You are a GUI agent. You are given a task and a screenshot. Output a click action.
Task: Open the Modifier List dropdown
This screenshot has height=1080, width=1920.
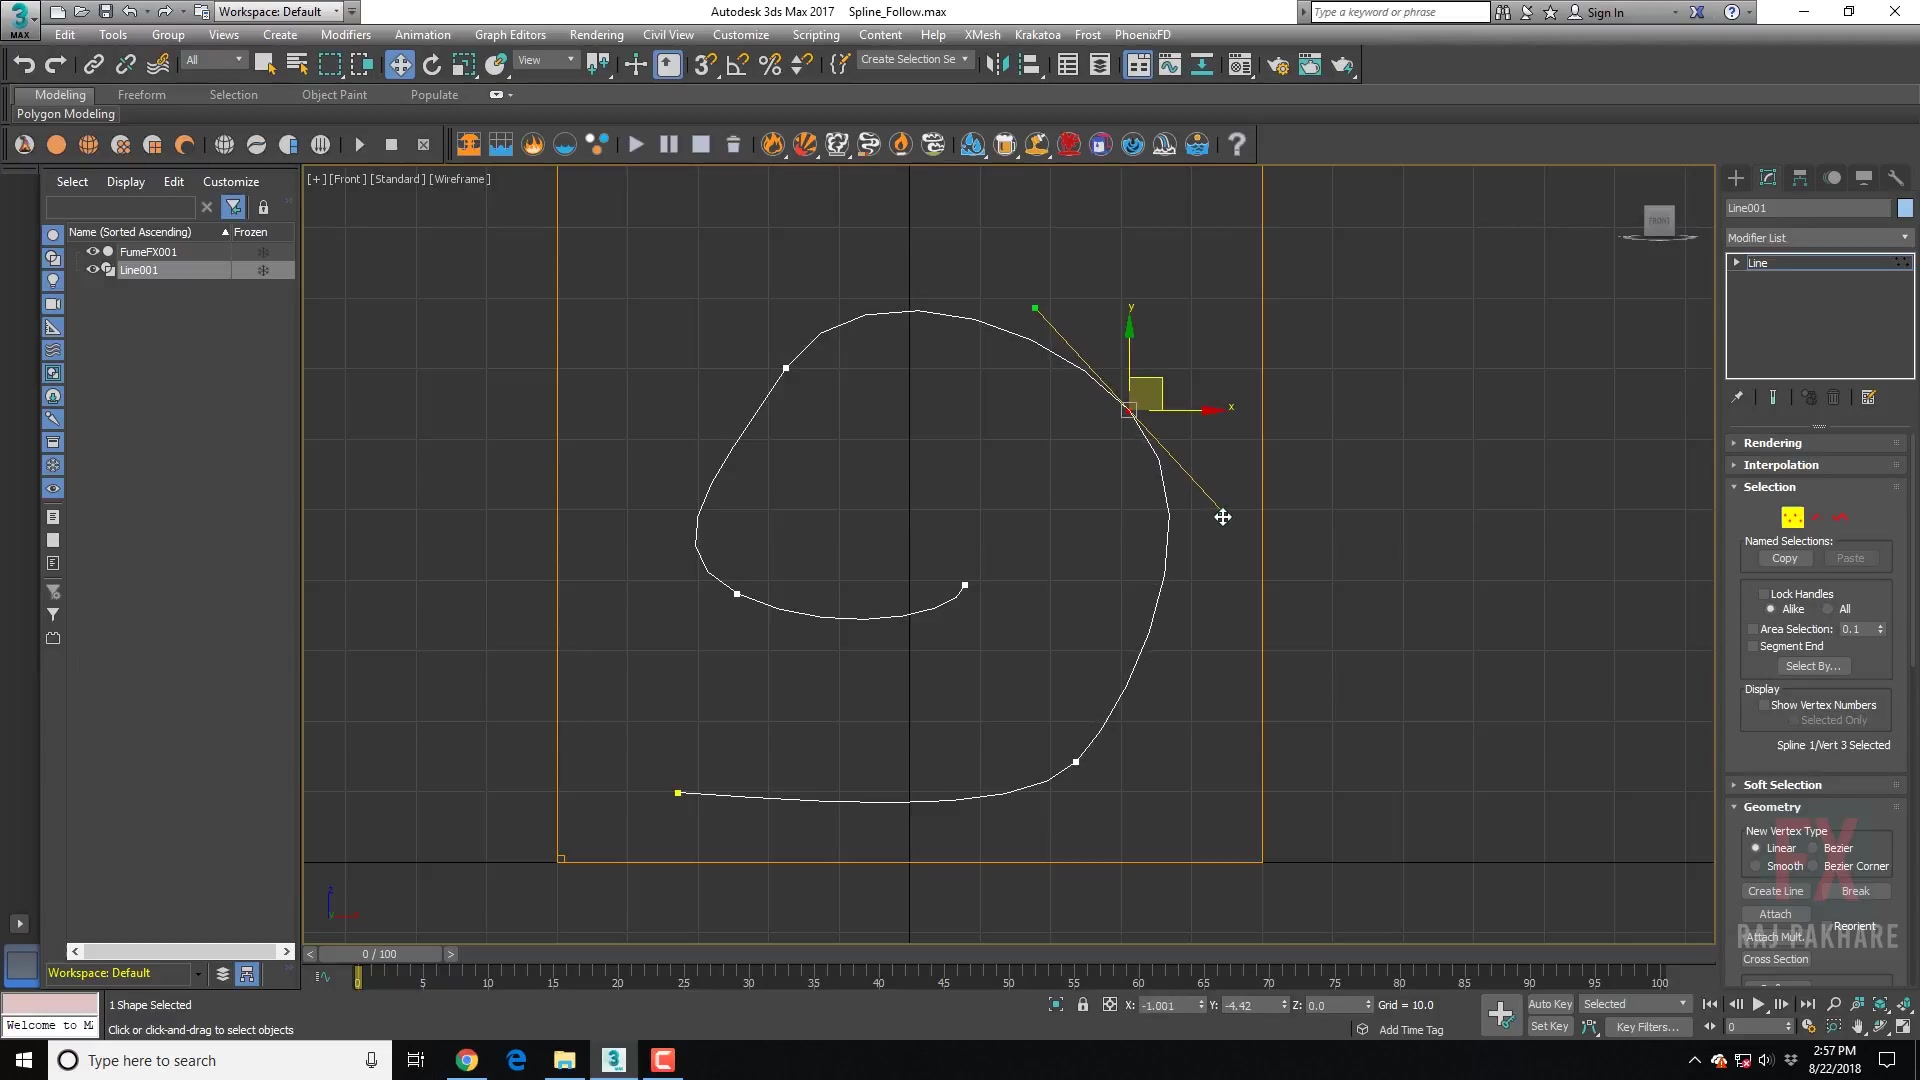point(1818,238)
